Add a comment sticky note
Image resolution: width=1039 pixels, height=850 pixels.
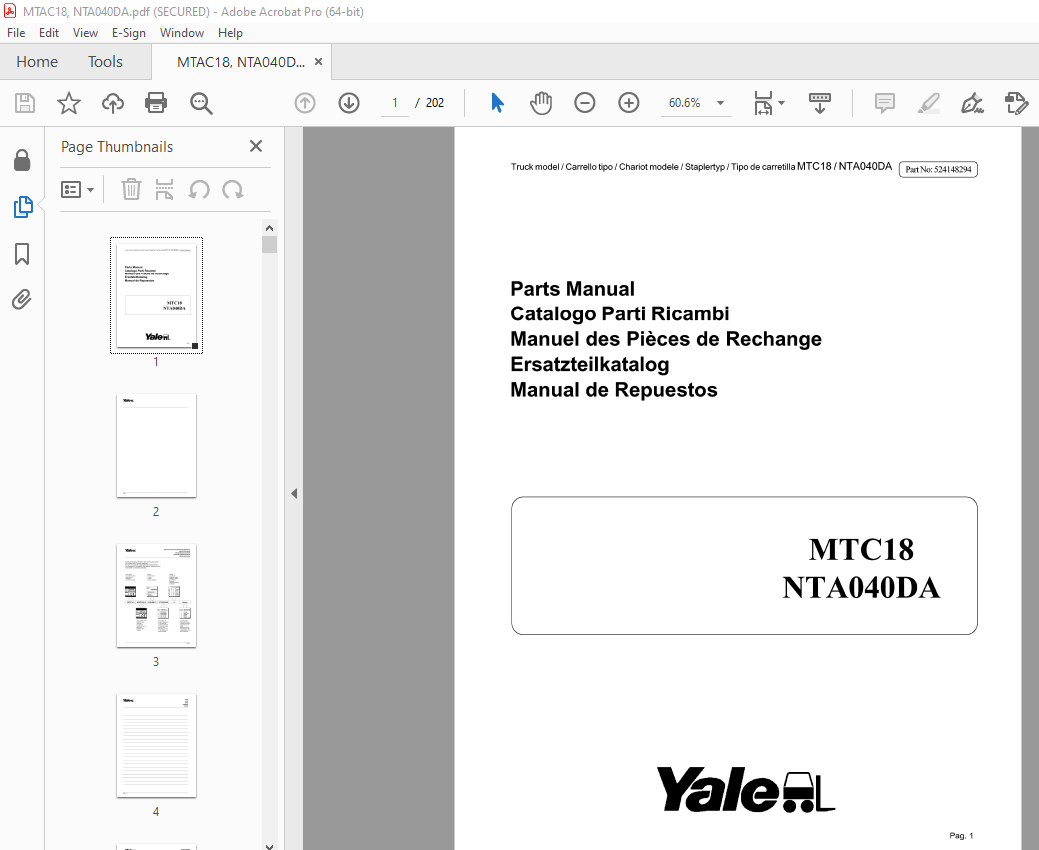click(885, 103)
